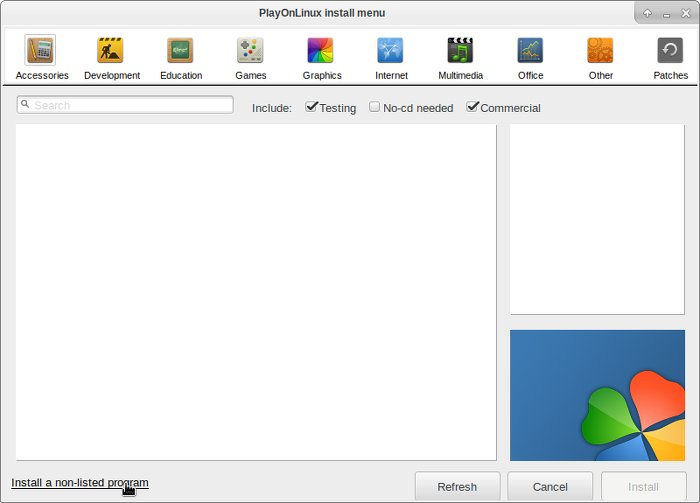Select the Education category icon
This screenshot has width=700, height=503.
point(180,50)
